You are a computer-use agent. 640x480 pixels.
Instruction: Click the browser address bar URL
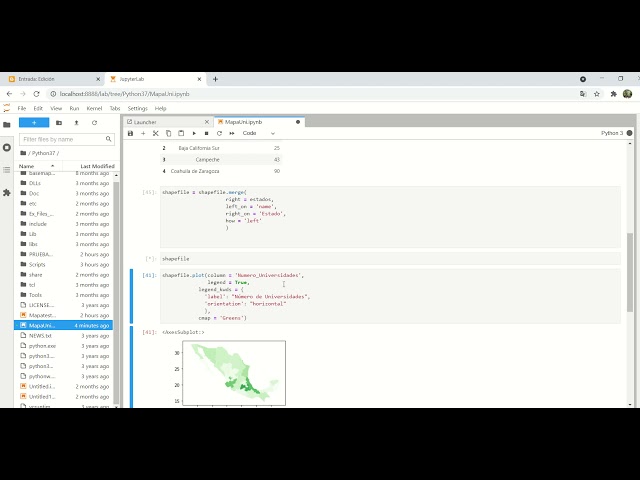coord(124,94)
